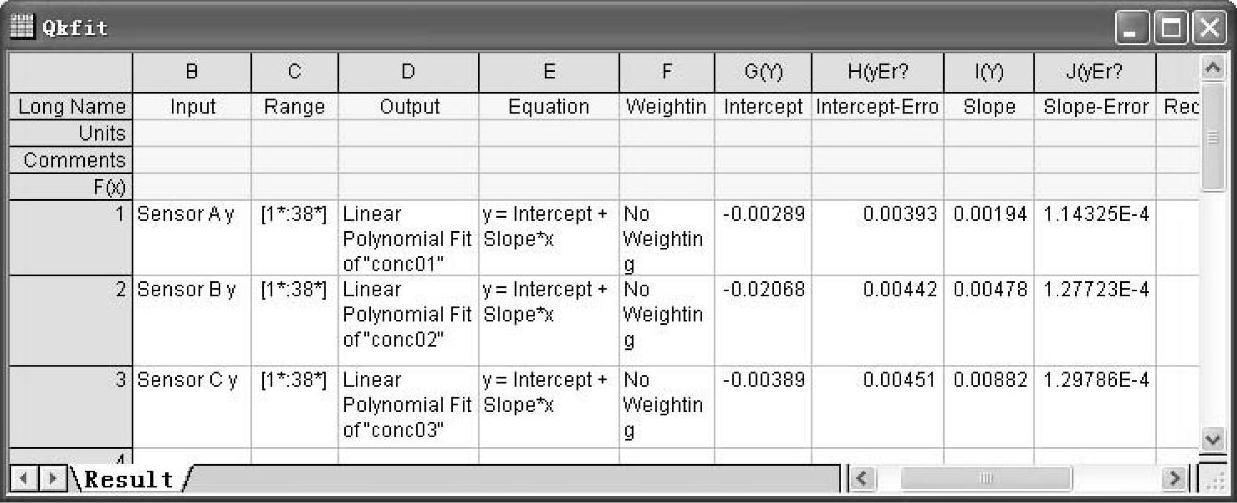Select row 3 header
The height and width of the screenshot is (503, 1237).
(69, 406)
